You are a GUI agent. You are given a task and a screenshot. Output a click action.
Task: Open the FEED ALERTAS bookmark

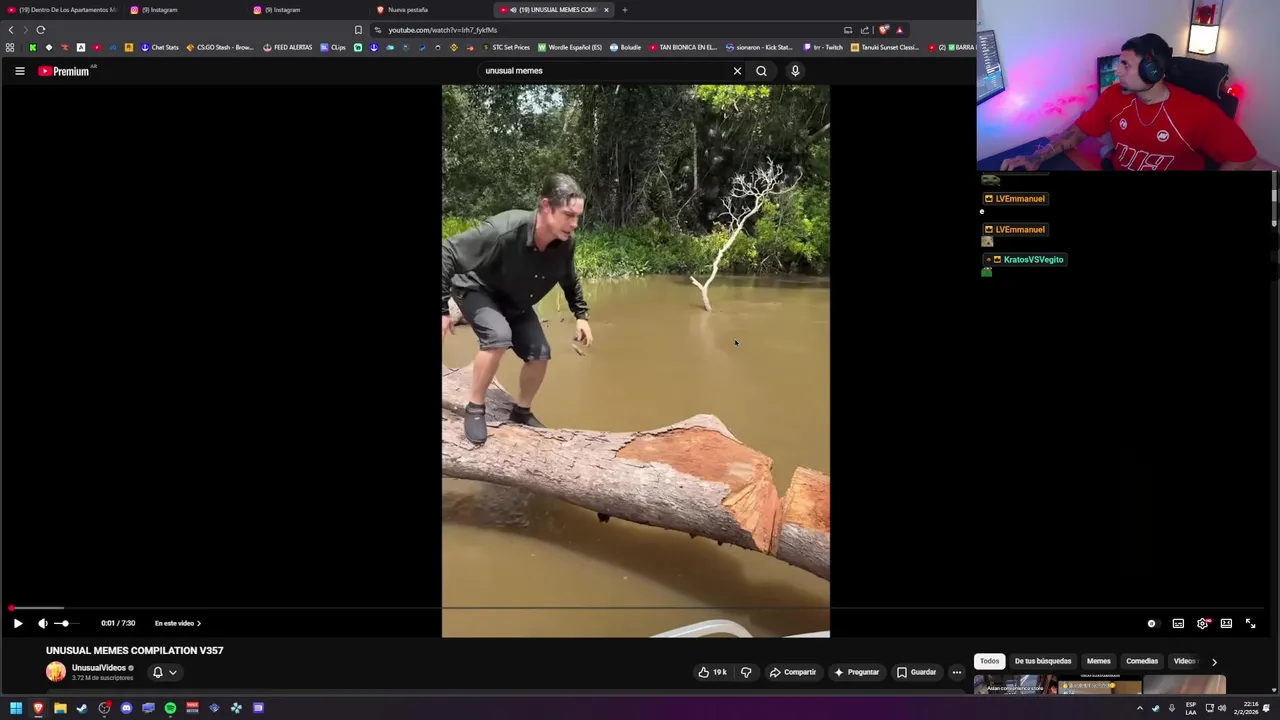(x=288, y=47)
